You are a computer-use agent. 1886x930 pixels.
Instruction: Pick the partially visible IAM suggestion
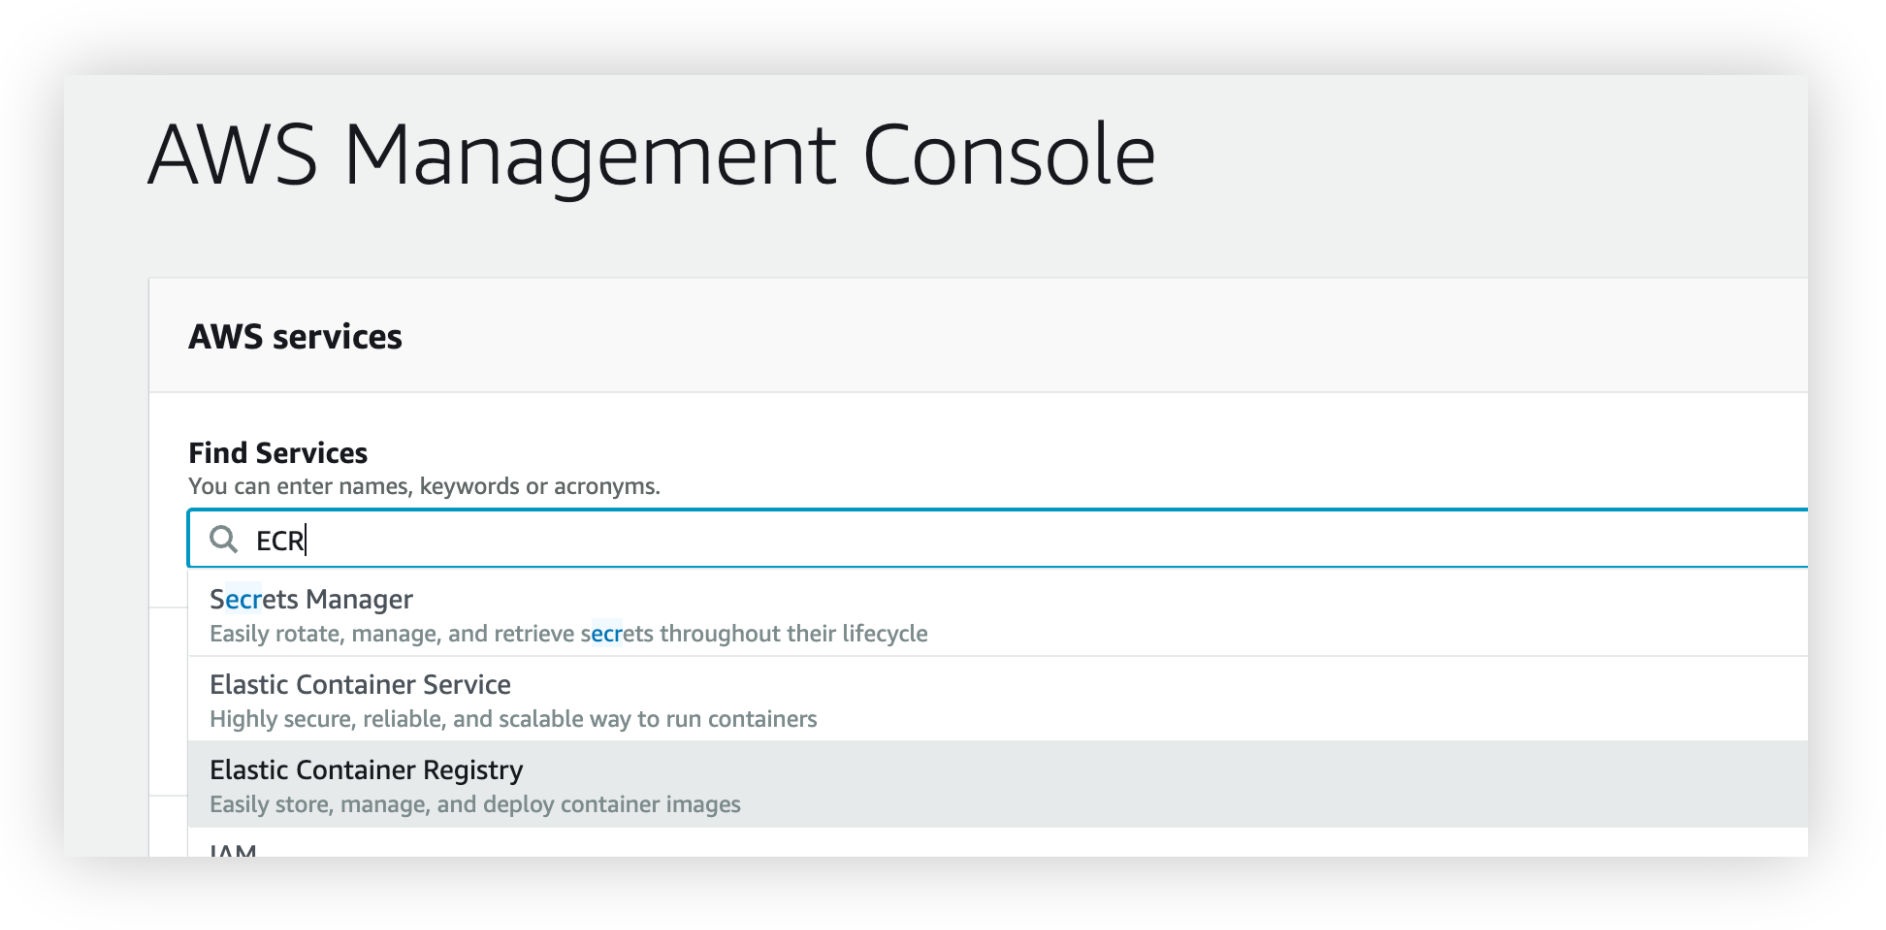point(233,850)
